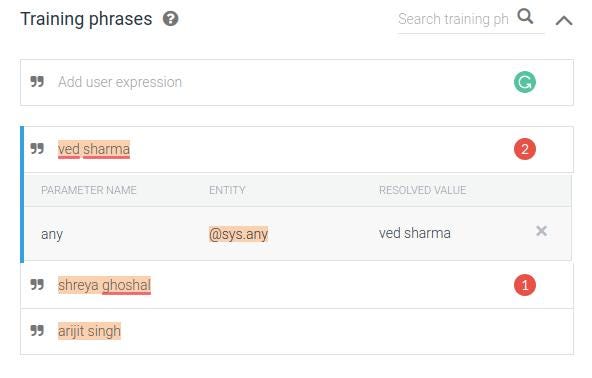
Task: Click the Search training phrases field
Action: tap(453, 19)
